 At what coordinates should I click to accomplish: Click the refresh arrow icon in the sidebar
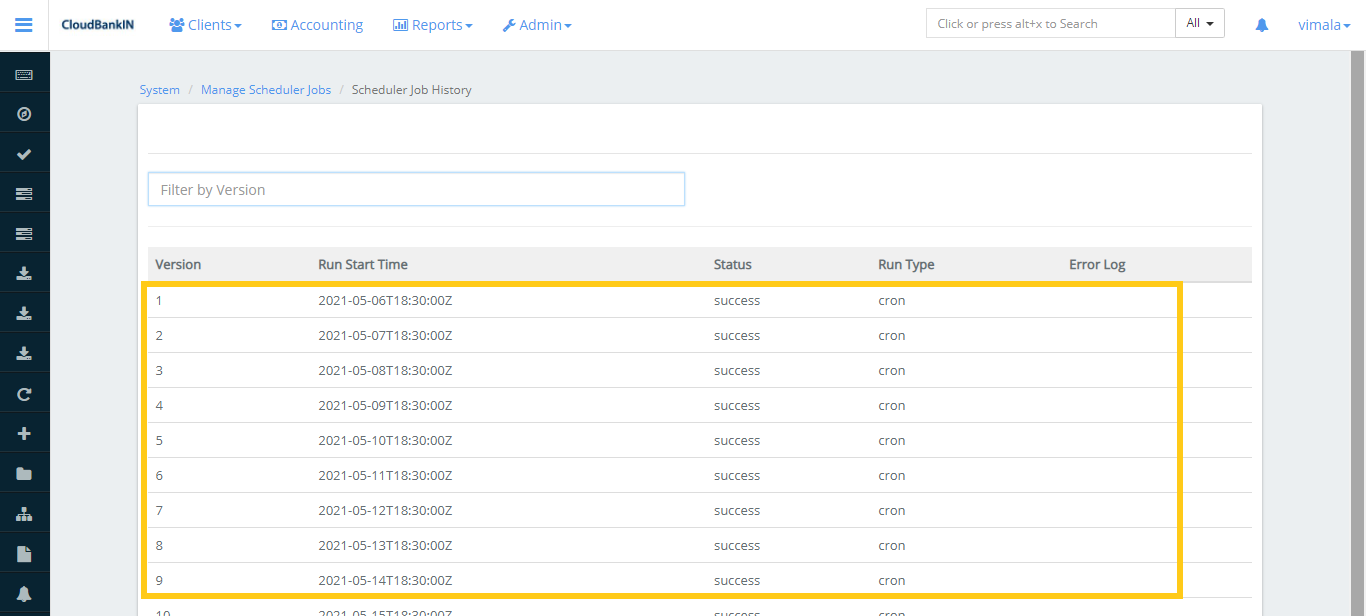[24, 394]
